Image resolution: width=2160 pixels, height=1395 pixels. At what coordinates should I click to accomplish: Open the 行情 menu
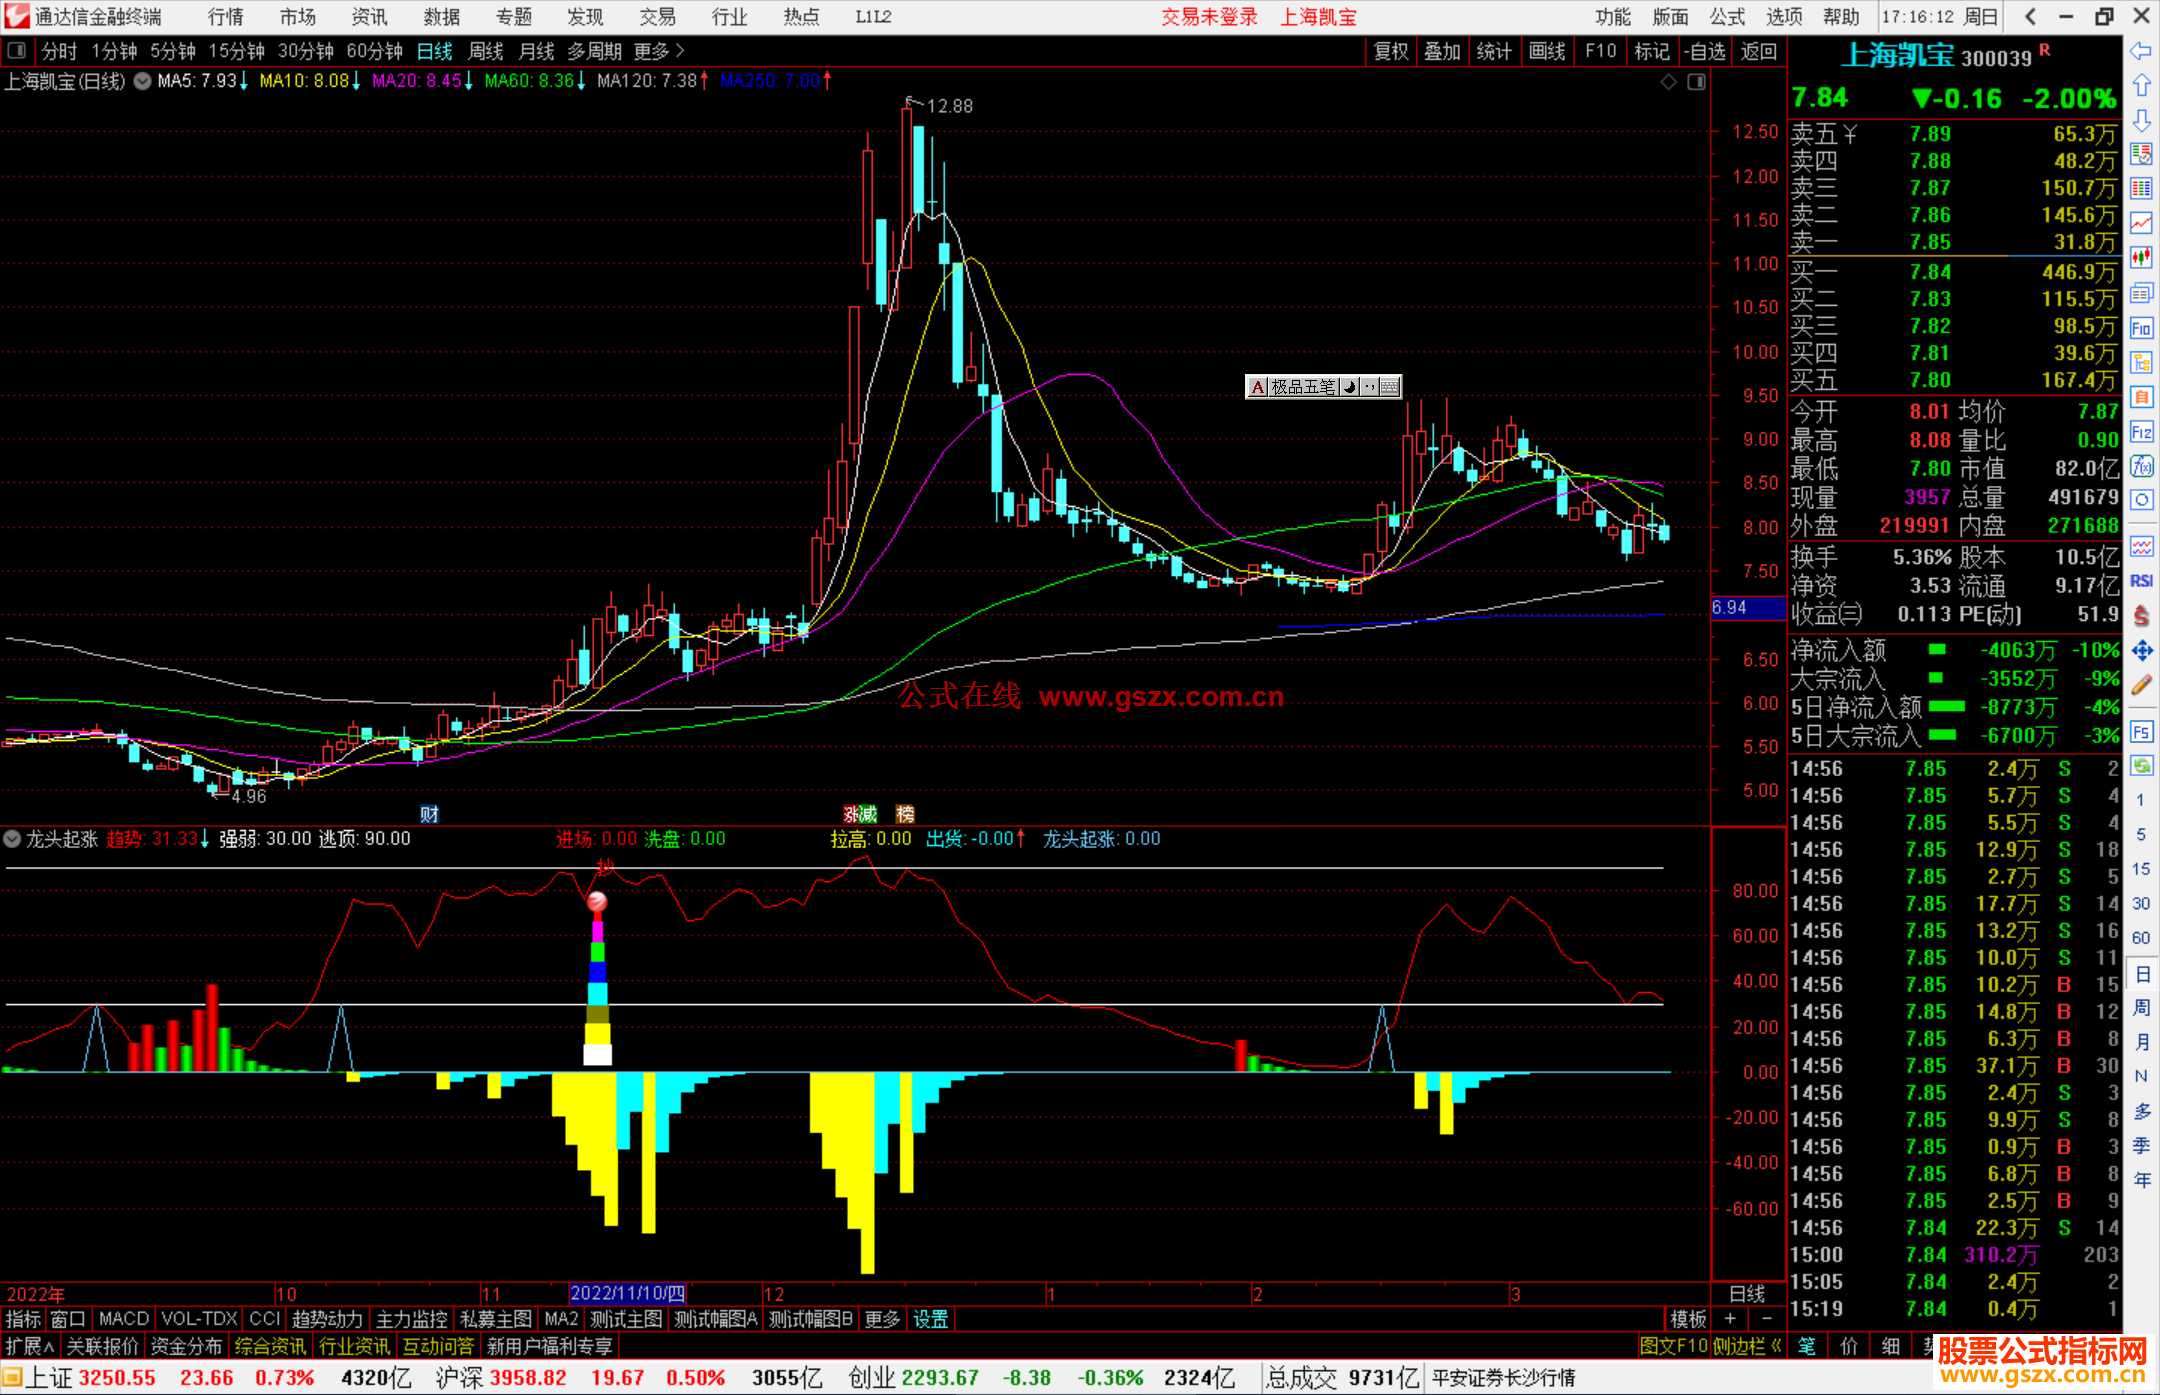226,17
